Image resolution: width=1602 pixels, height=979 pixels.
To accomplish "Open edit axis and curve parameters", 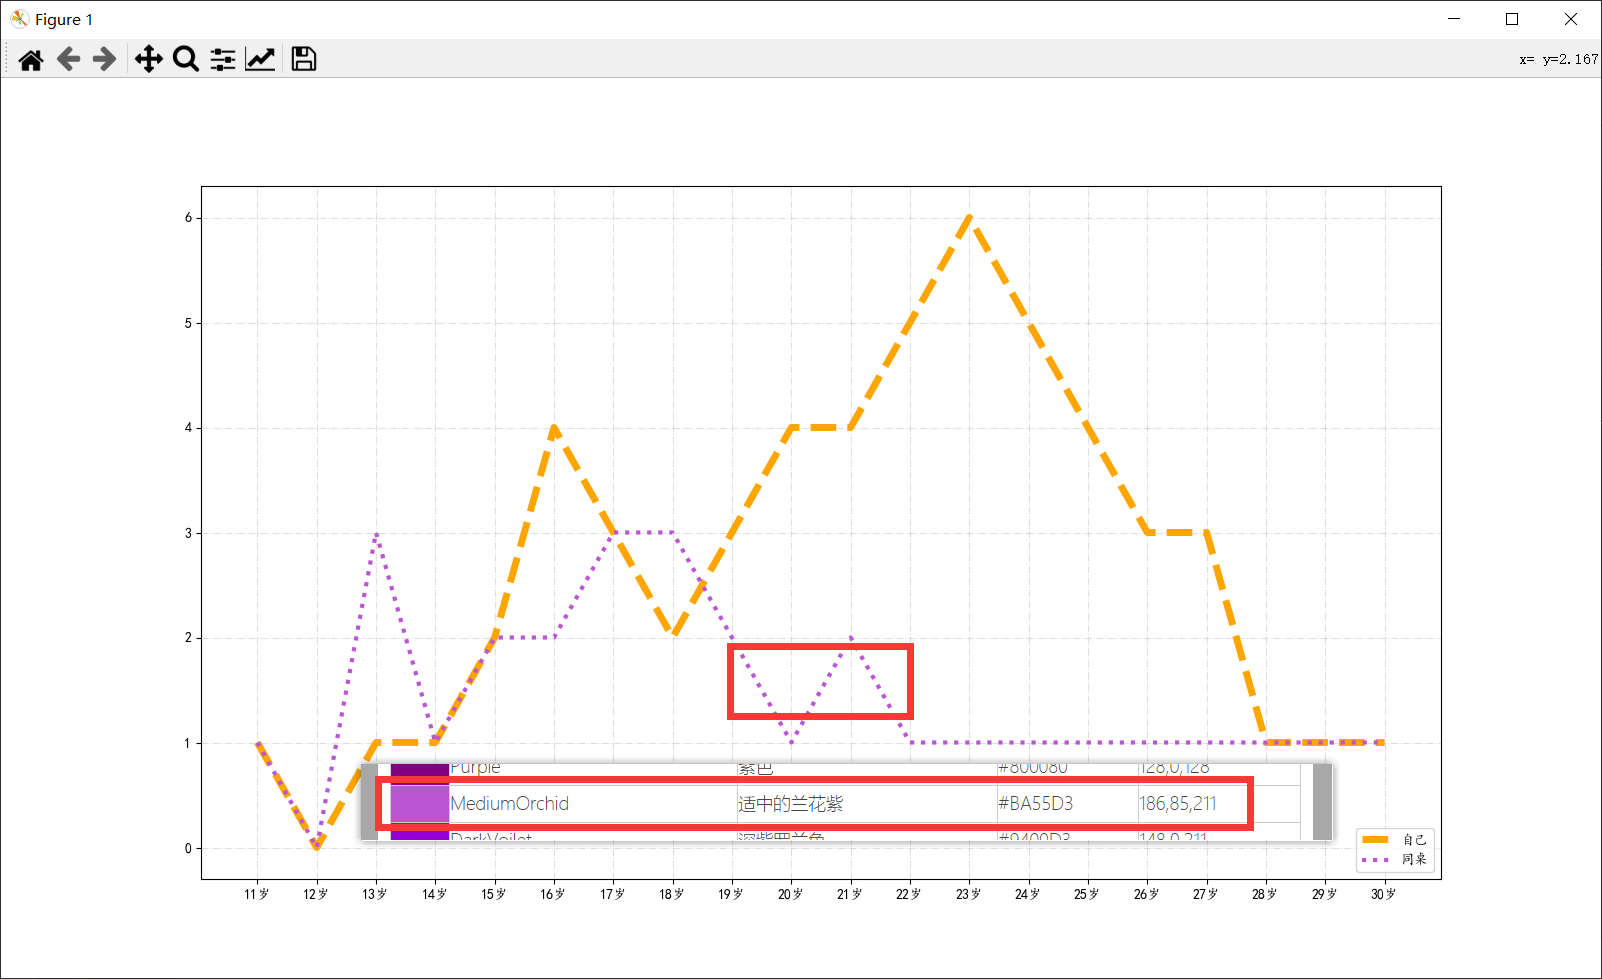I will tap(260, 60).
